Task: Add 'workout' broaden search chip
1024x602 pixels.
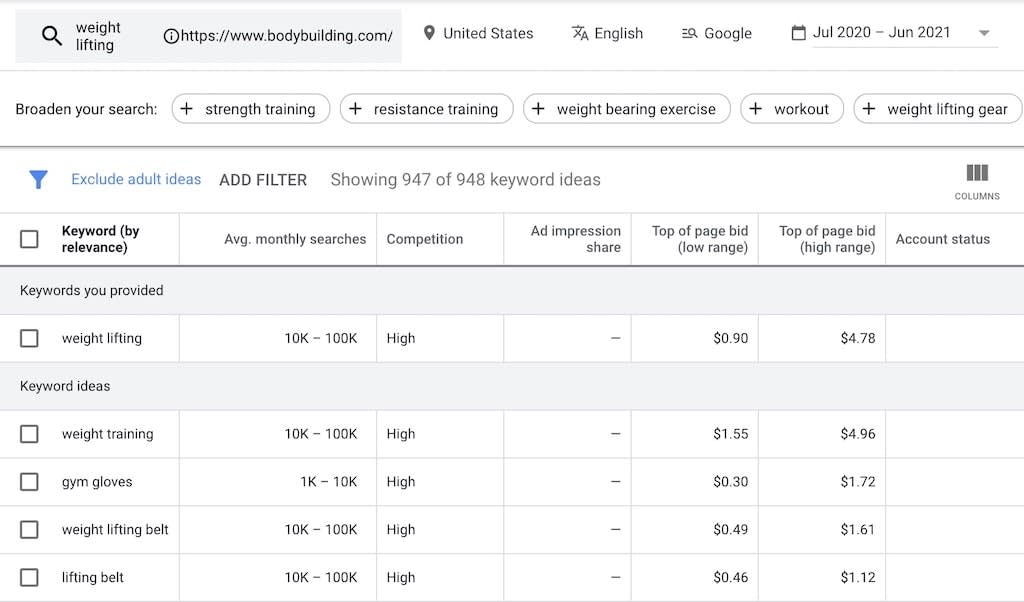Action: click(x=792, y=109)
